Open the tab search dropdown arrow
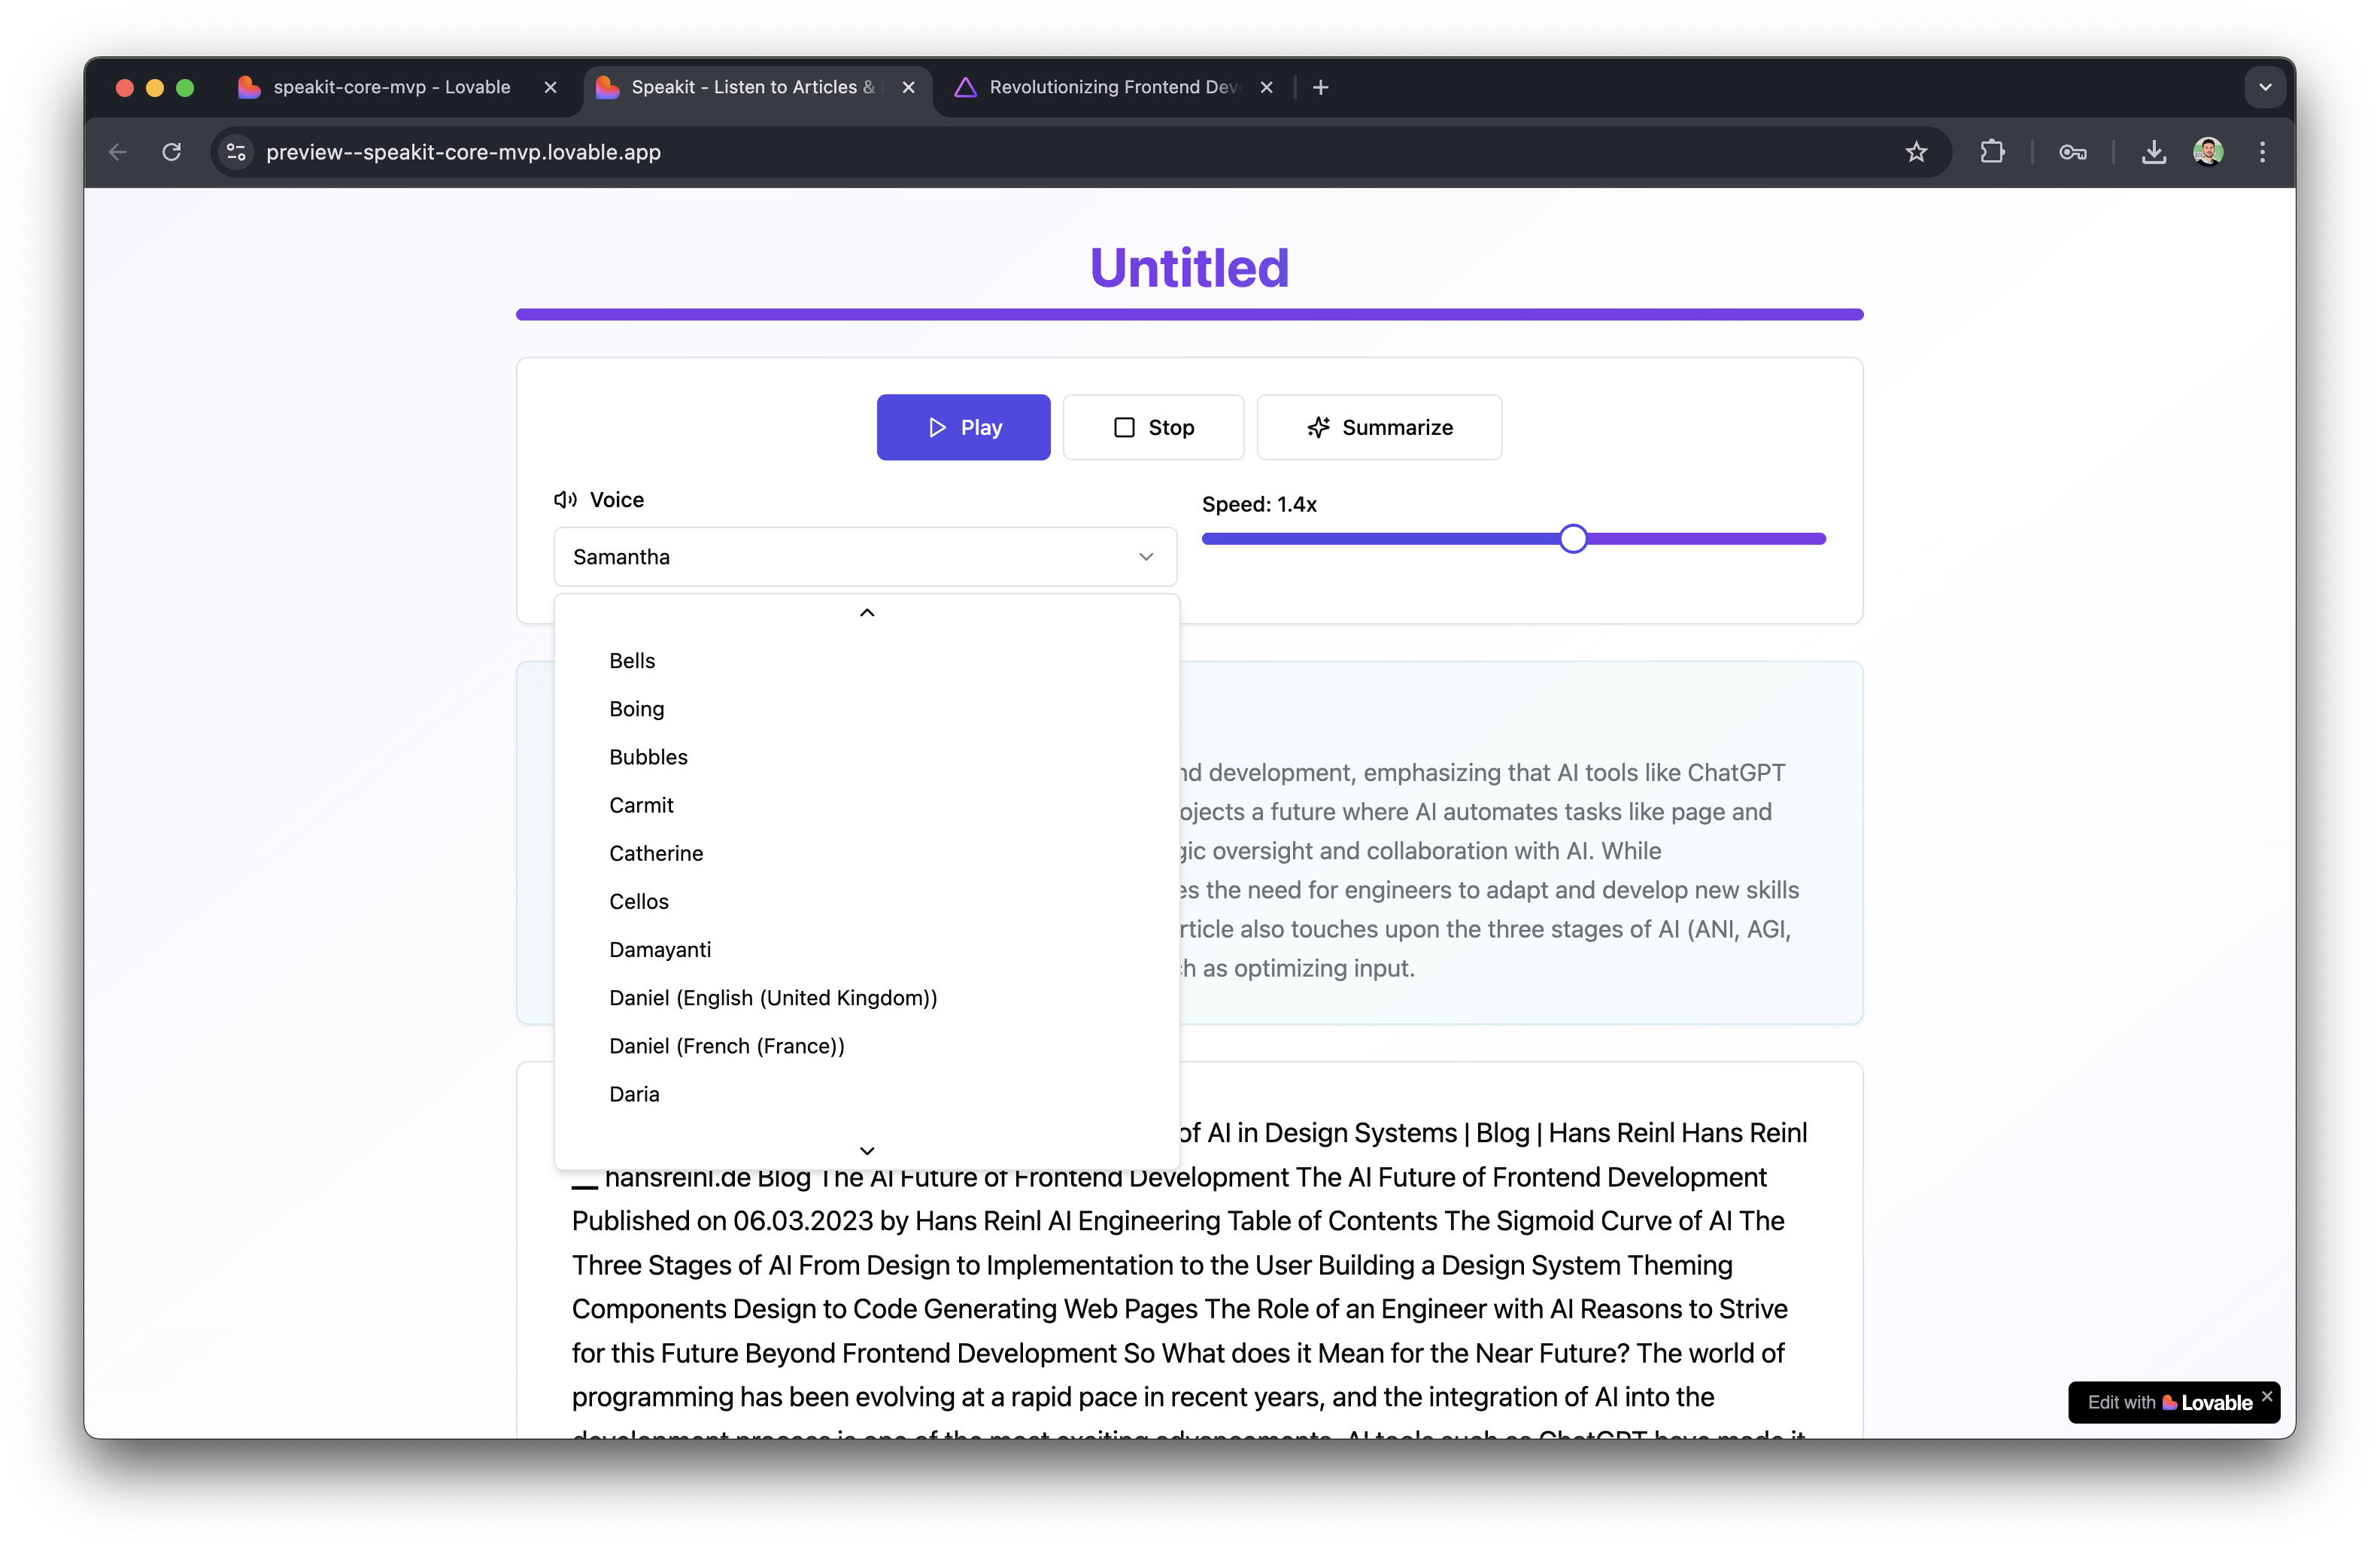The width and height of the screenshot is (2380, 1550). click(2265, 88)
